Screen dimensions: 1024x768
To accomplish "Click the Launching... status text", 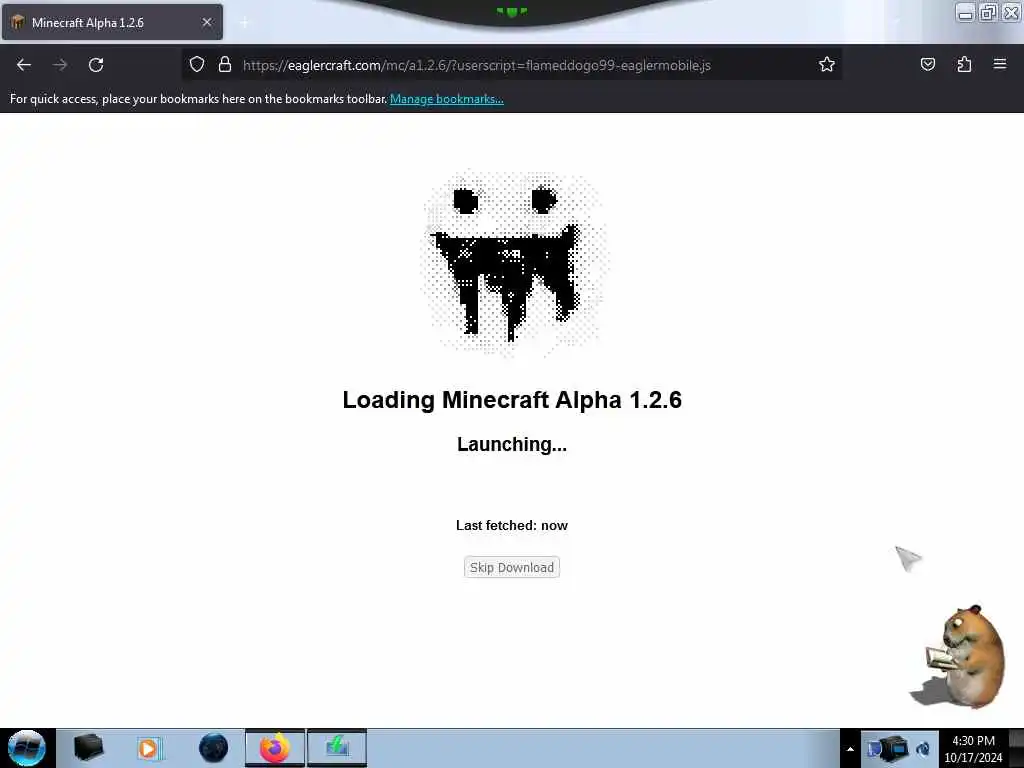I will tap(512, 444).
